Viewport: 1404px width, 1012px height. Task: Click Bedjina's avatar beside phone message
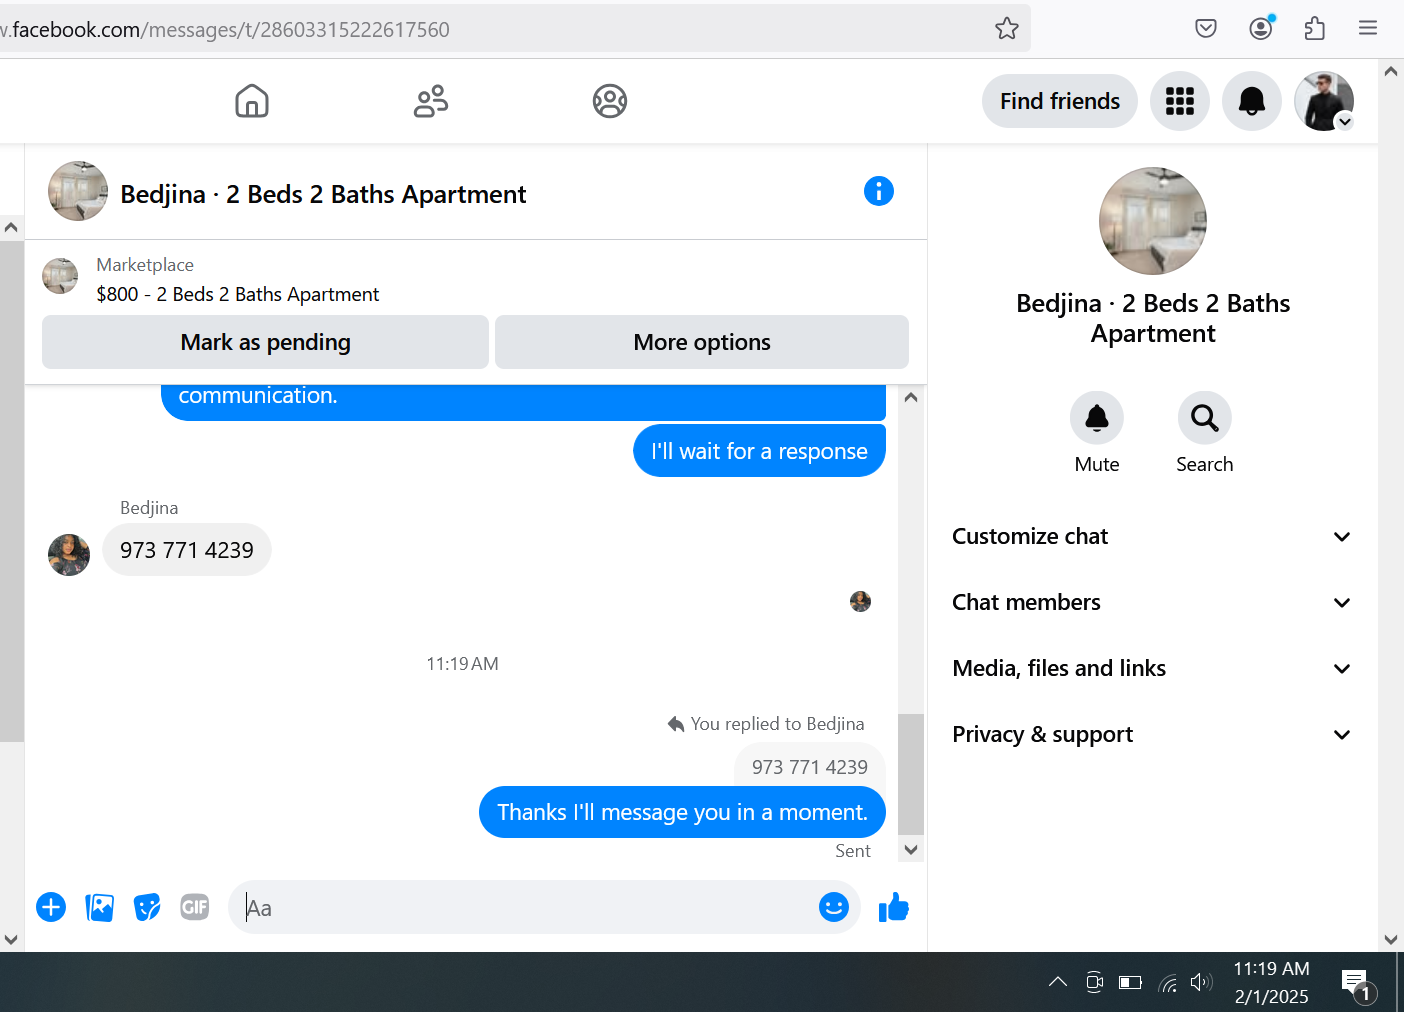pos(69,555)
